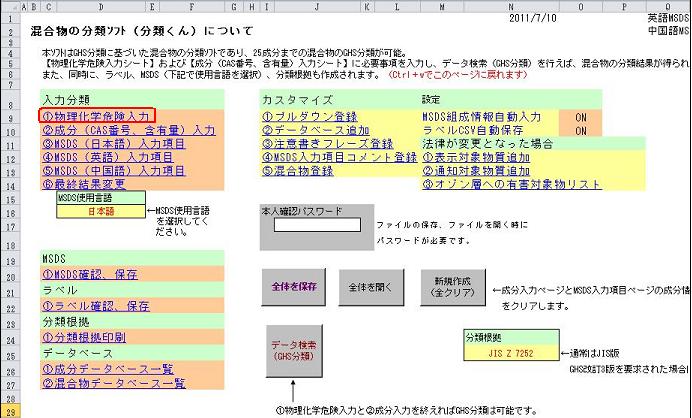Click the 入力分類 section heading

[66, 100]
